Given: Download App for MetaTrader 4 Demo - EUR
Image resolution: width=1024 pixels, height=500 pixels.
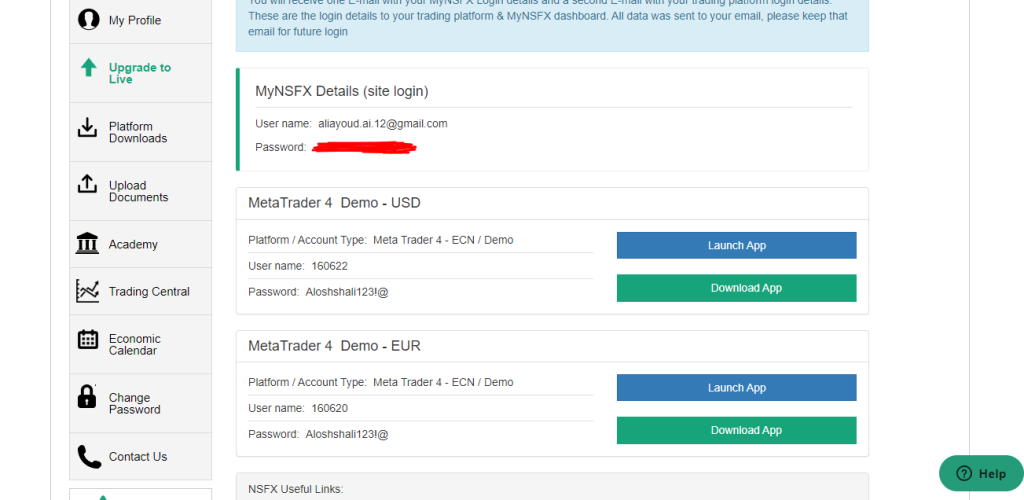Looking at the screenshot, I should tap(737, 430).
